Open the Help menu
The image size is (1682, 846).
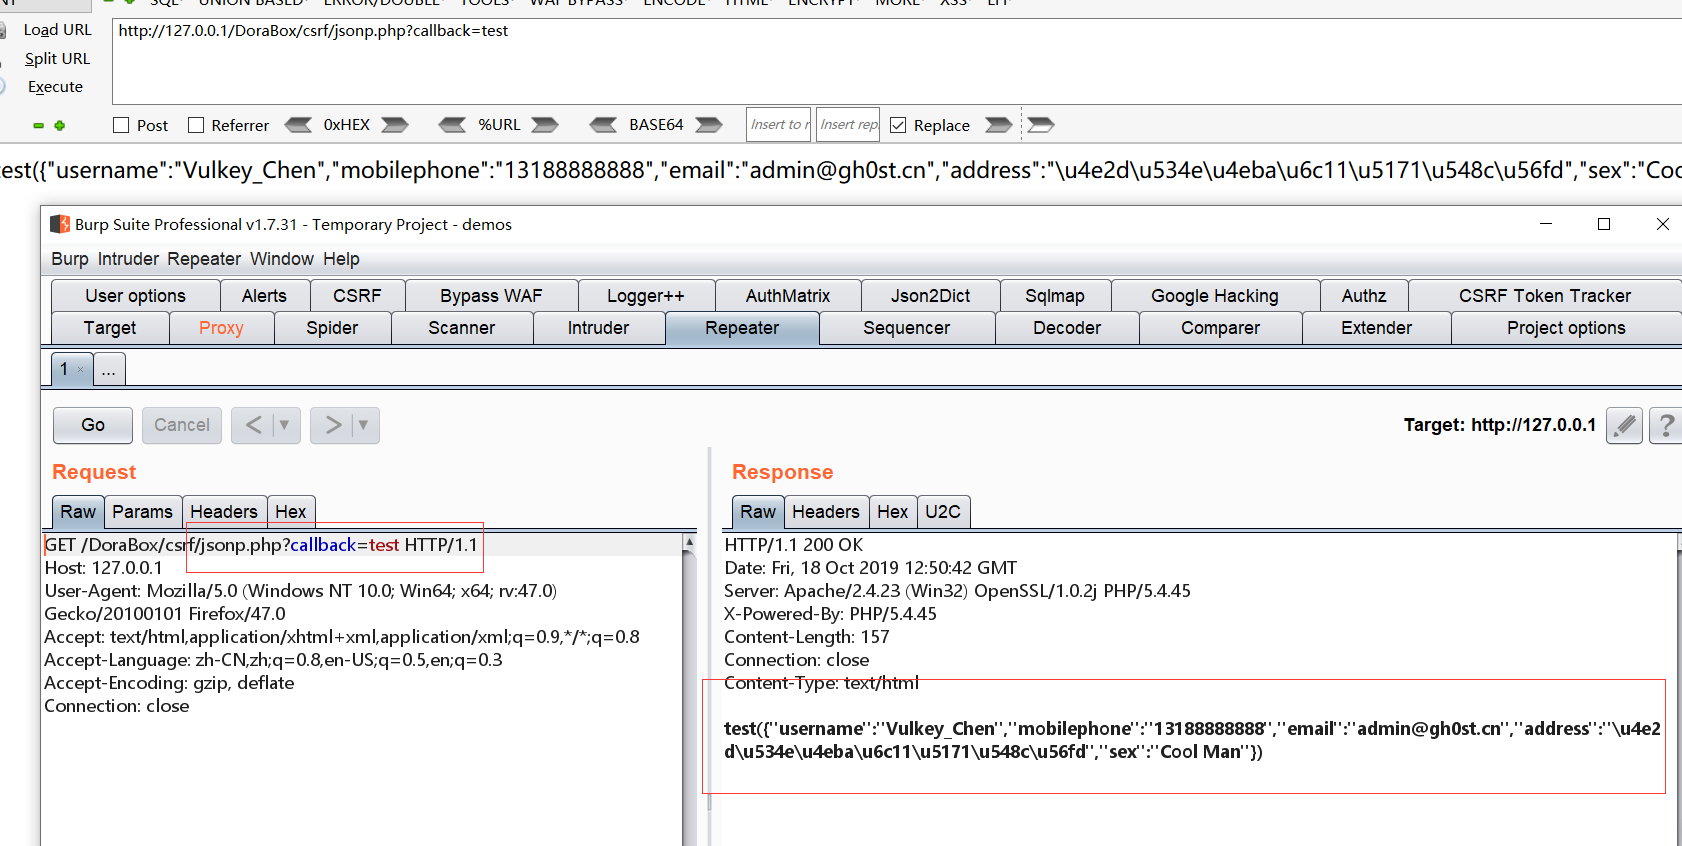pyautogui.click(x=341, y=259)
